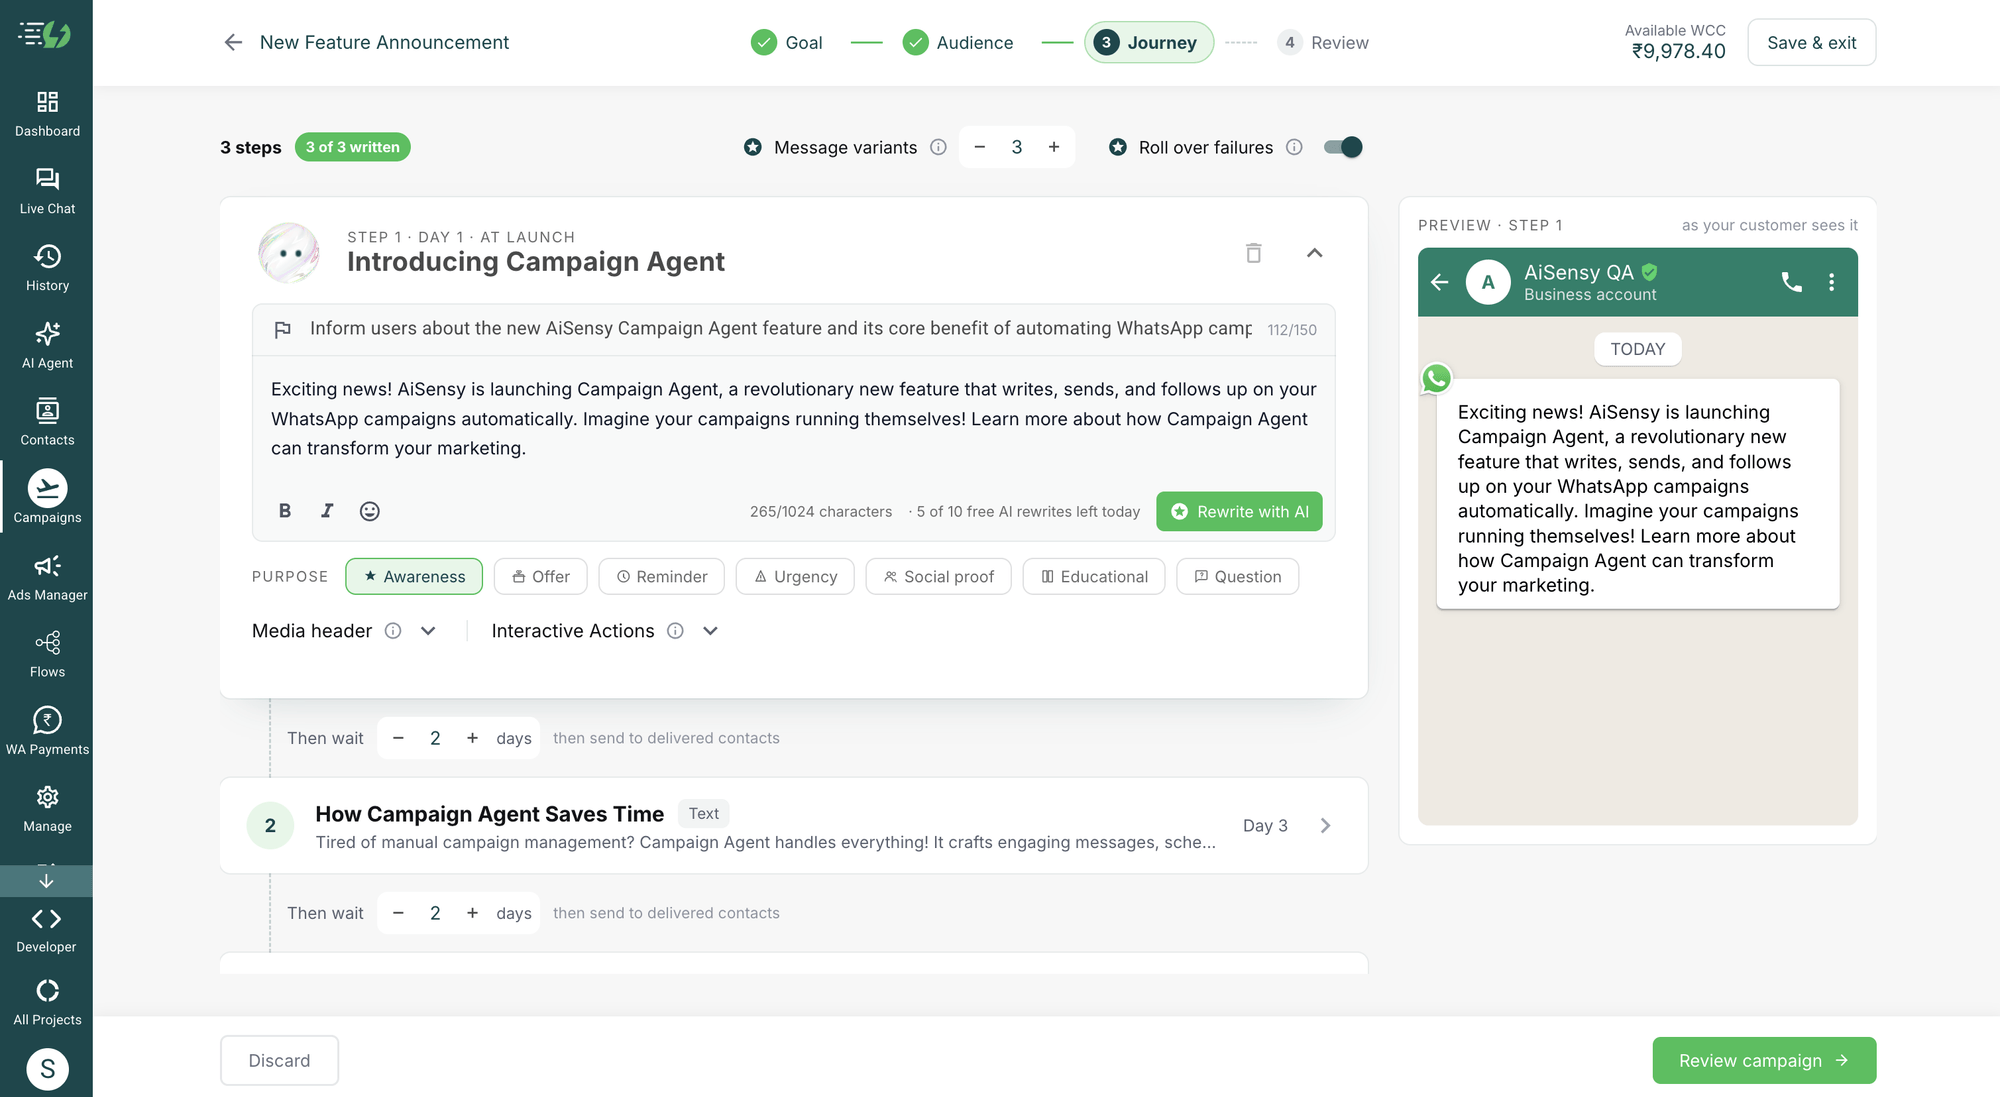
Task: Expand the Interactive Actions section
Action: (x=710, y=631)
